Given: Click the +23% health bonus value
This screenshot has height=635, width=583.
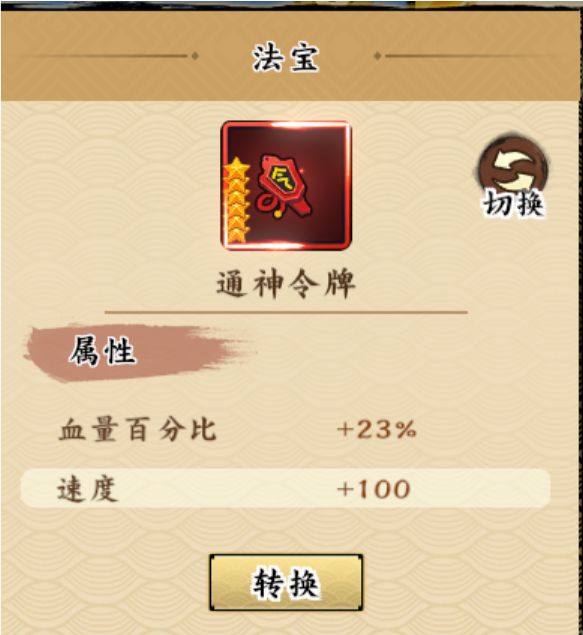Looking at the screenshot, I should pyautogui.click(x=377, y=429).
